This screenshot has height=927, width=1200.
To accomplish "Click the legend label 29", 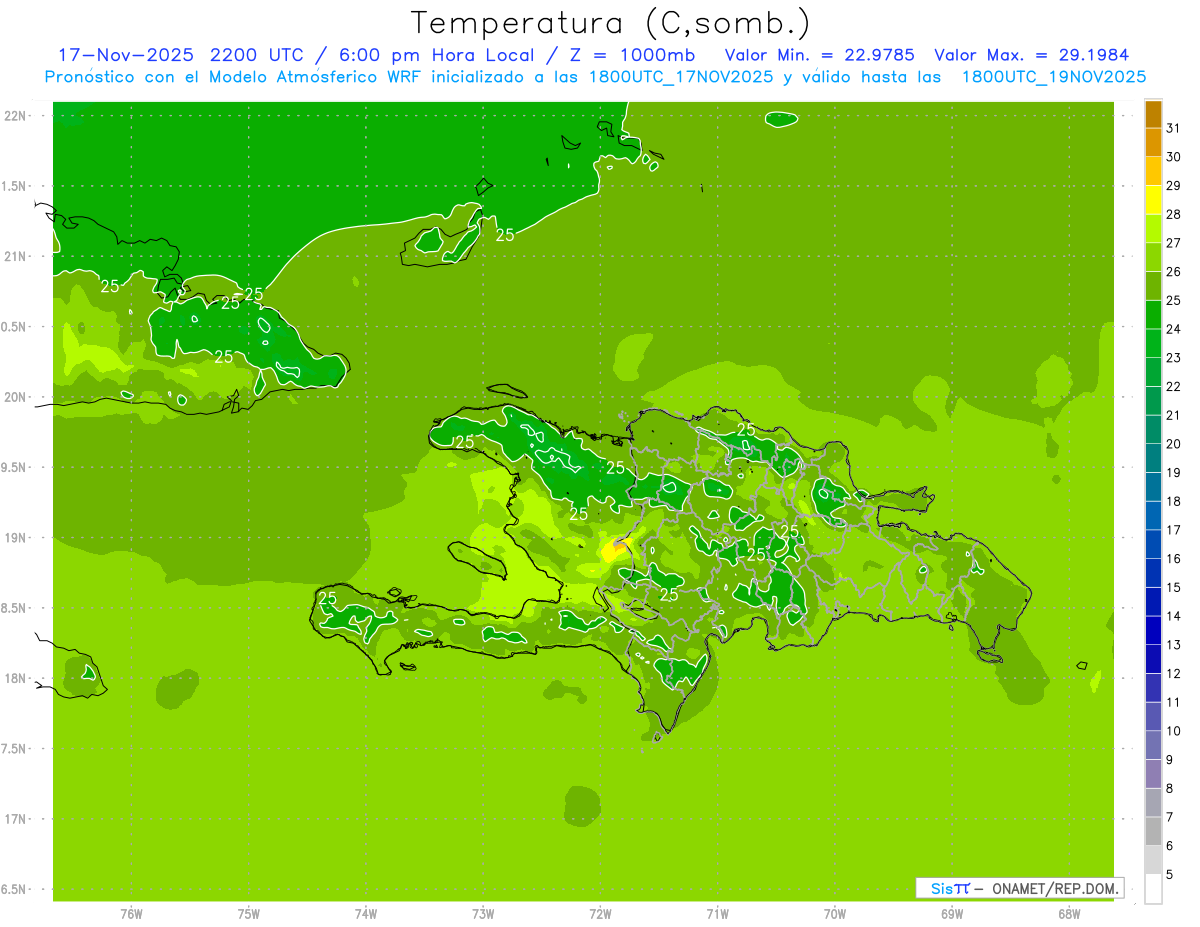I will (1173, 186).
